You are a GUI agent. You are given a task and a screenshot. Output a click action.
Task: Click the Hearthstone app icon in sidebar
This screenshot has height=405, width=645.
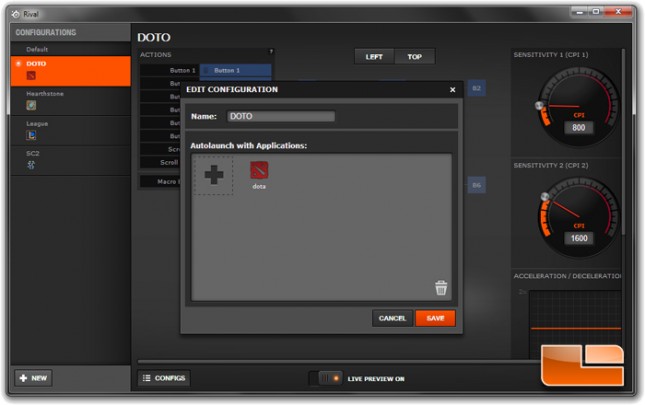31,106
